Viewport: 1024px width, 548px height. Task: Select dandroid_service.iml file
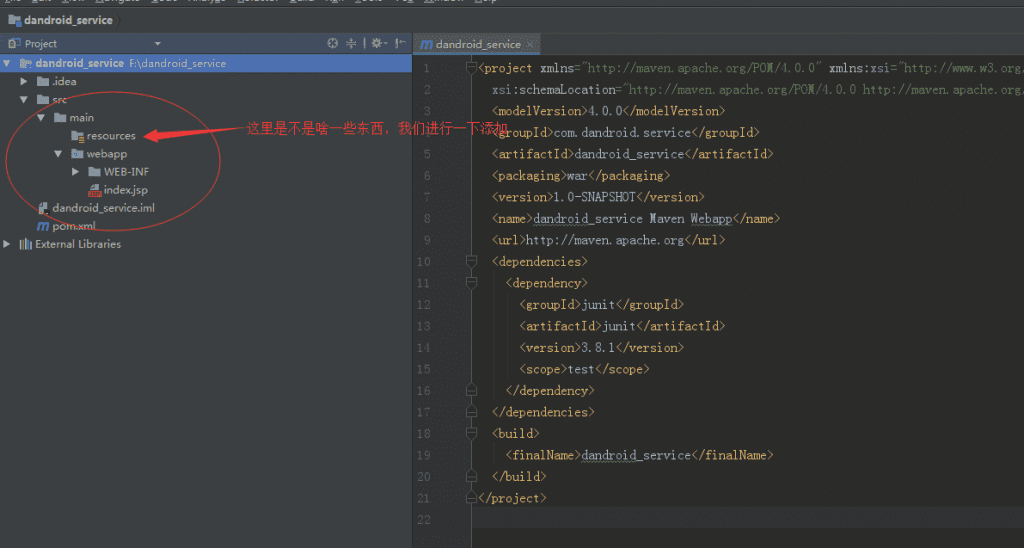click(x=103, y=208)
